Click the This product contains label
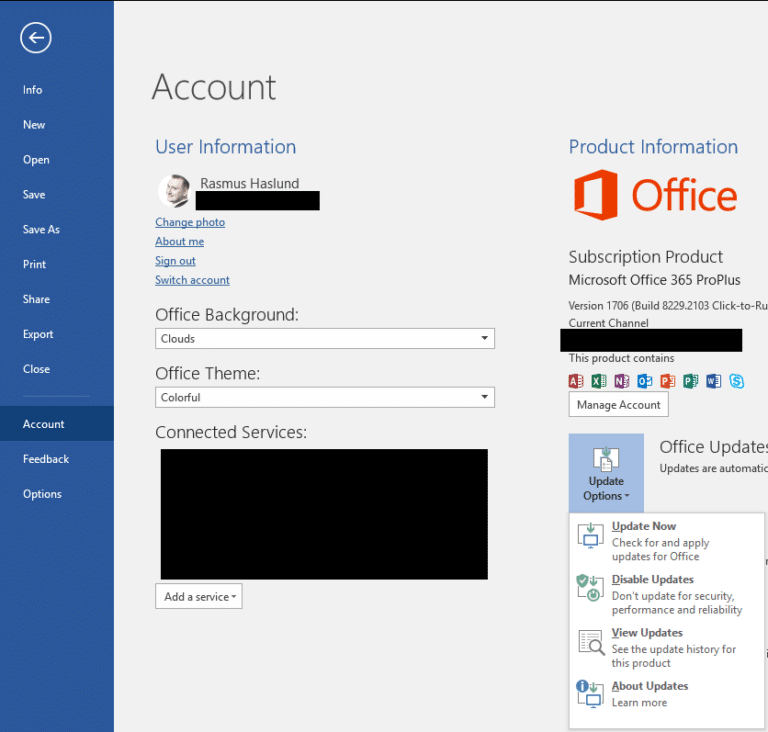The image size is (768, 732). click(x=621, y=358)
